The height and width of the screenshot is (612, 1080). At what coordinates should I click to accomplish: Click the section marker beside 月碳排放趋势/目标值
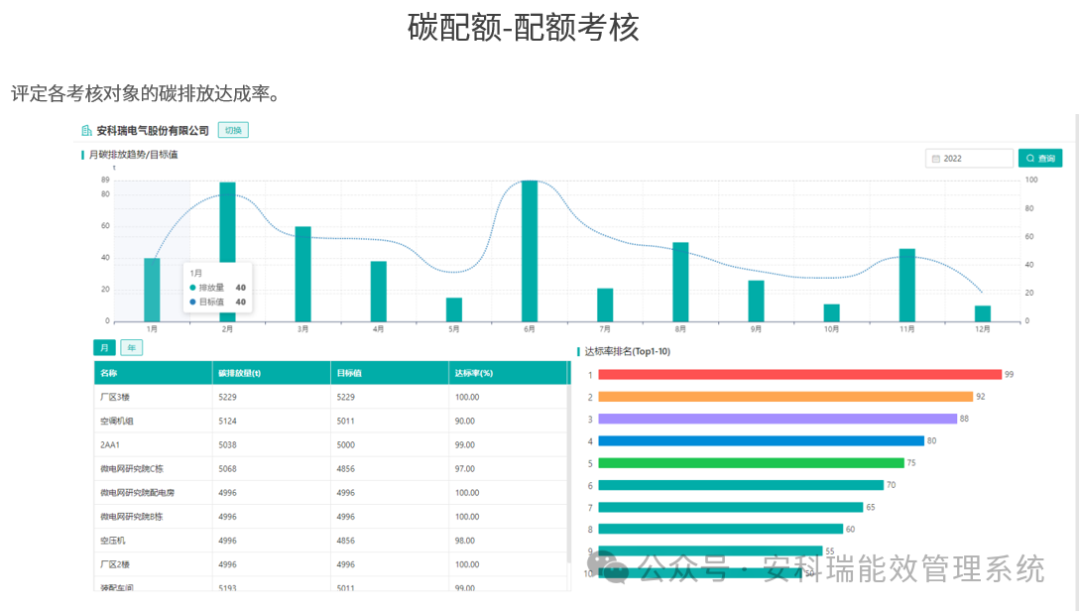82,154
